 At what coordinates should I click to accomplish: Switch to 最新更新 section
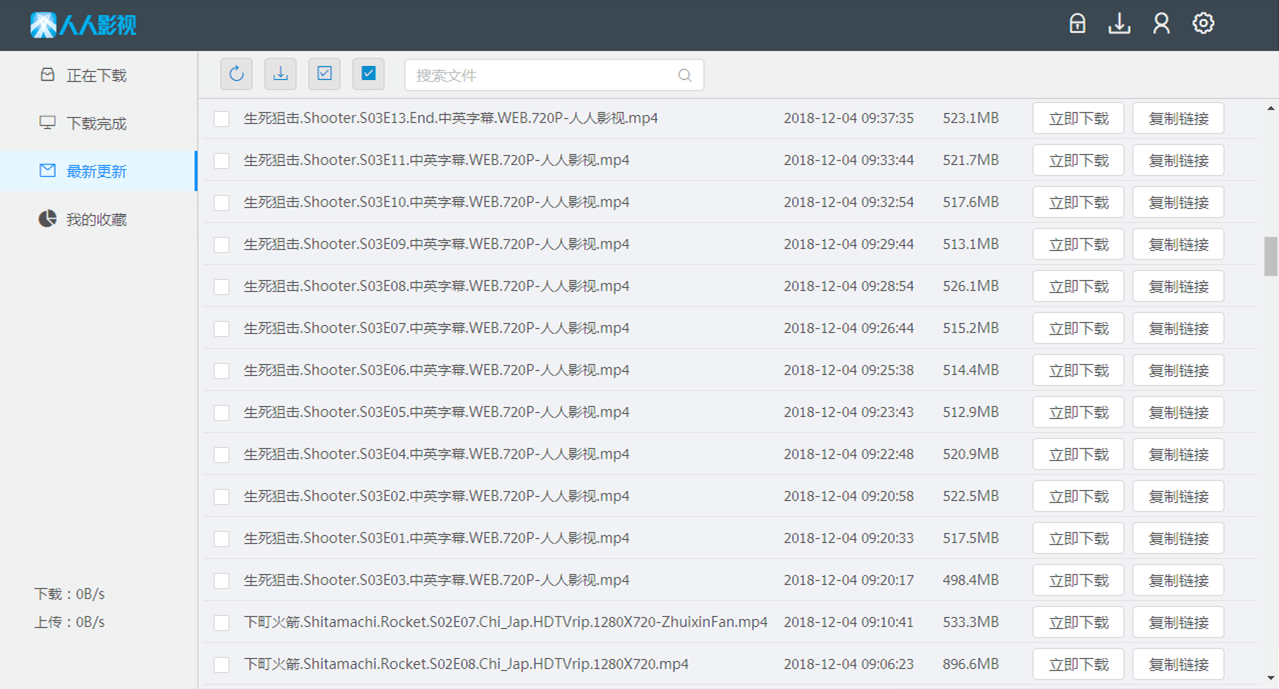click(x=98, y=171)
